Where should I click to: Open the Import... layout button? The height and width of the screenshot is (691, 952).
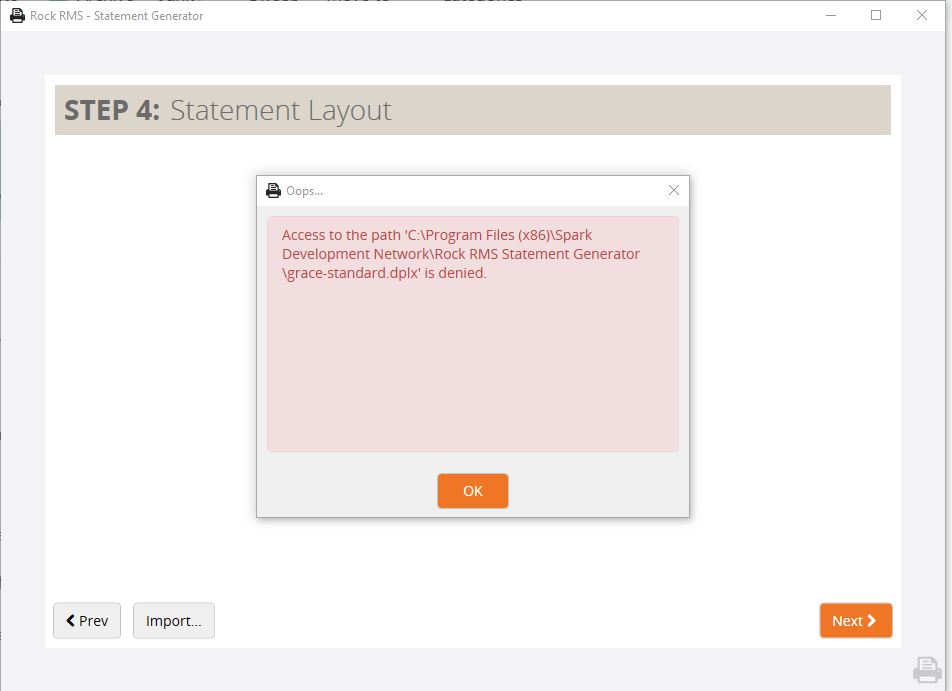pos(173,621)
